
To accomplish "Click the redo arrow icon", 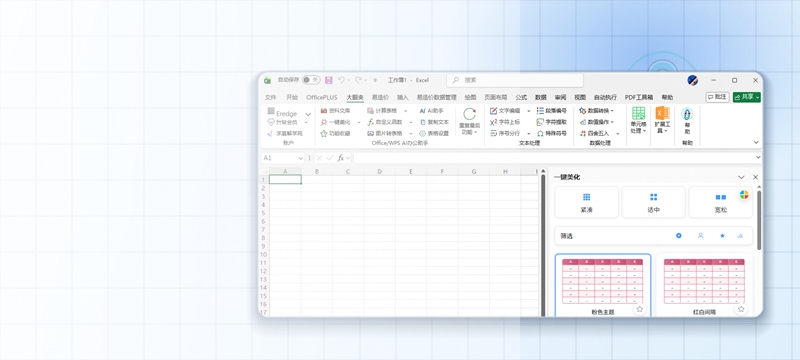I will point(358,80).
